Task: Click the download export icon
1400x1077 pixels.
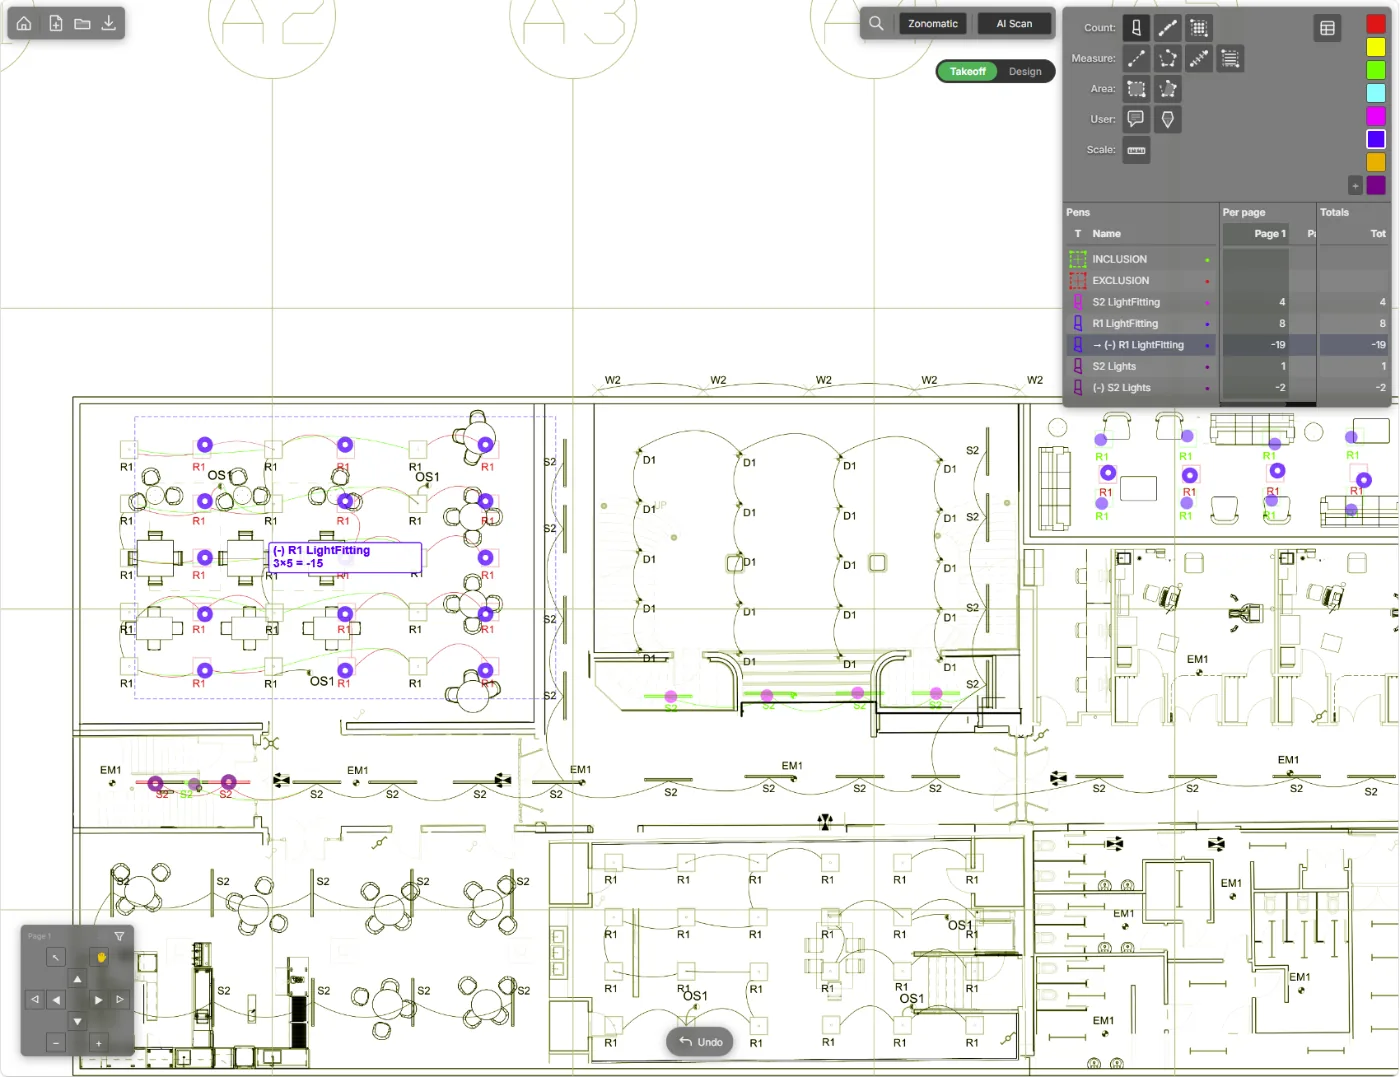Action: point(109,23)
